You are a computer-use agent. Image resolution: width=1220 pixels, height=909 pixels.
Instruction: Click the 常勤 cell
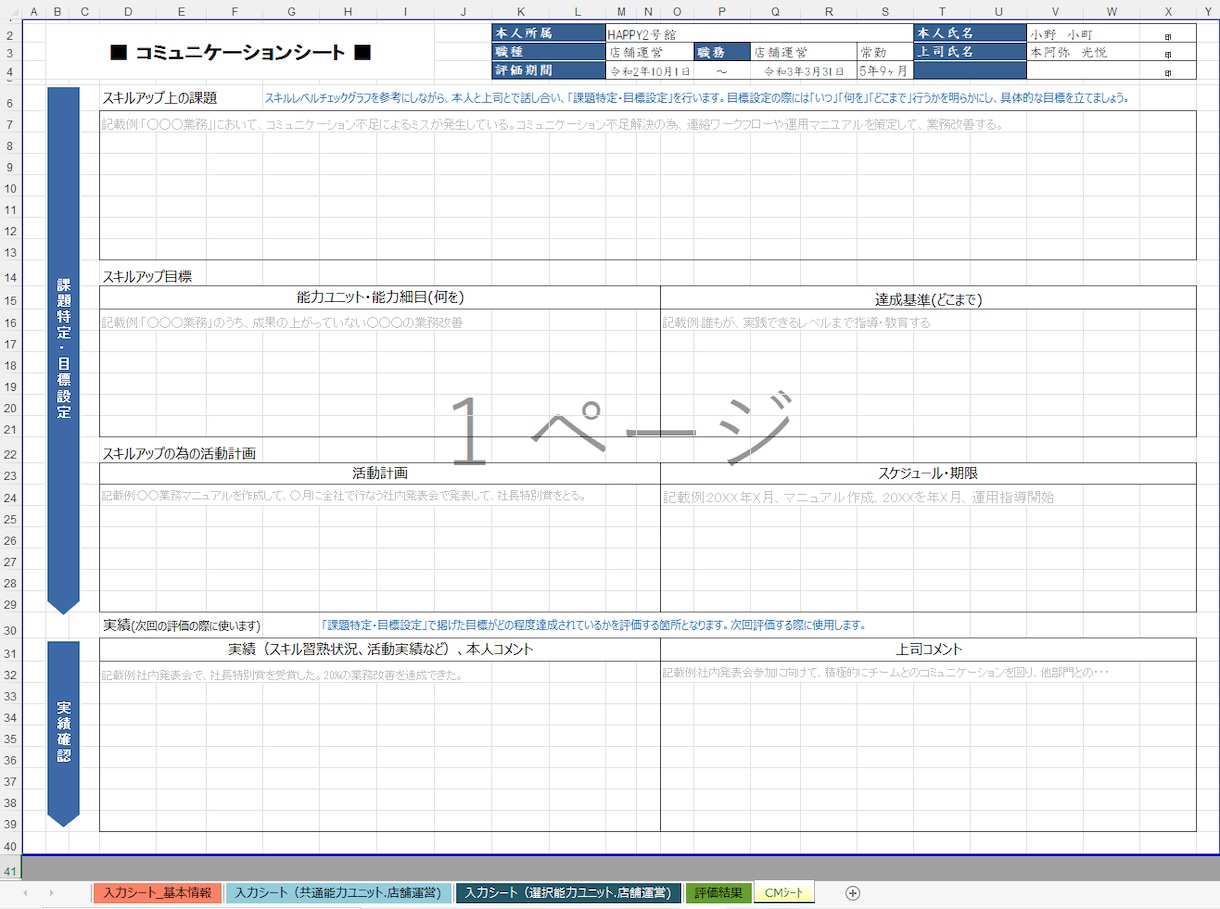click(885, 52)
